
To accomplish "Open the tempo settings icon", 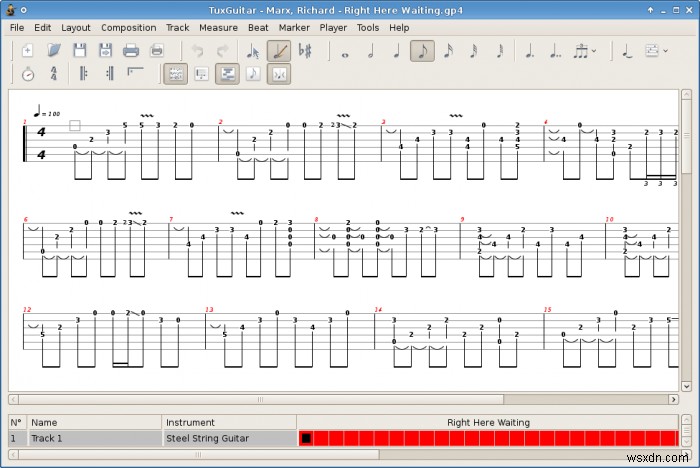I will tap(28, 74).
